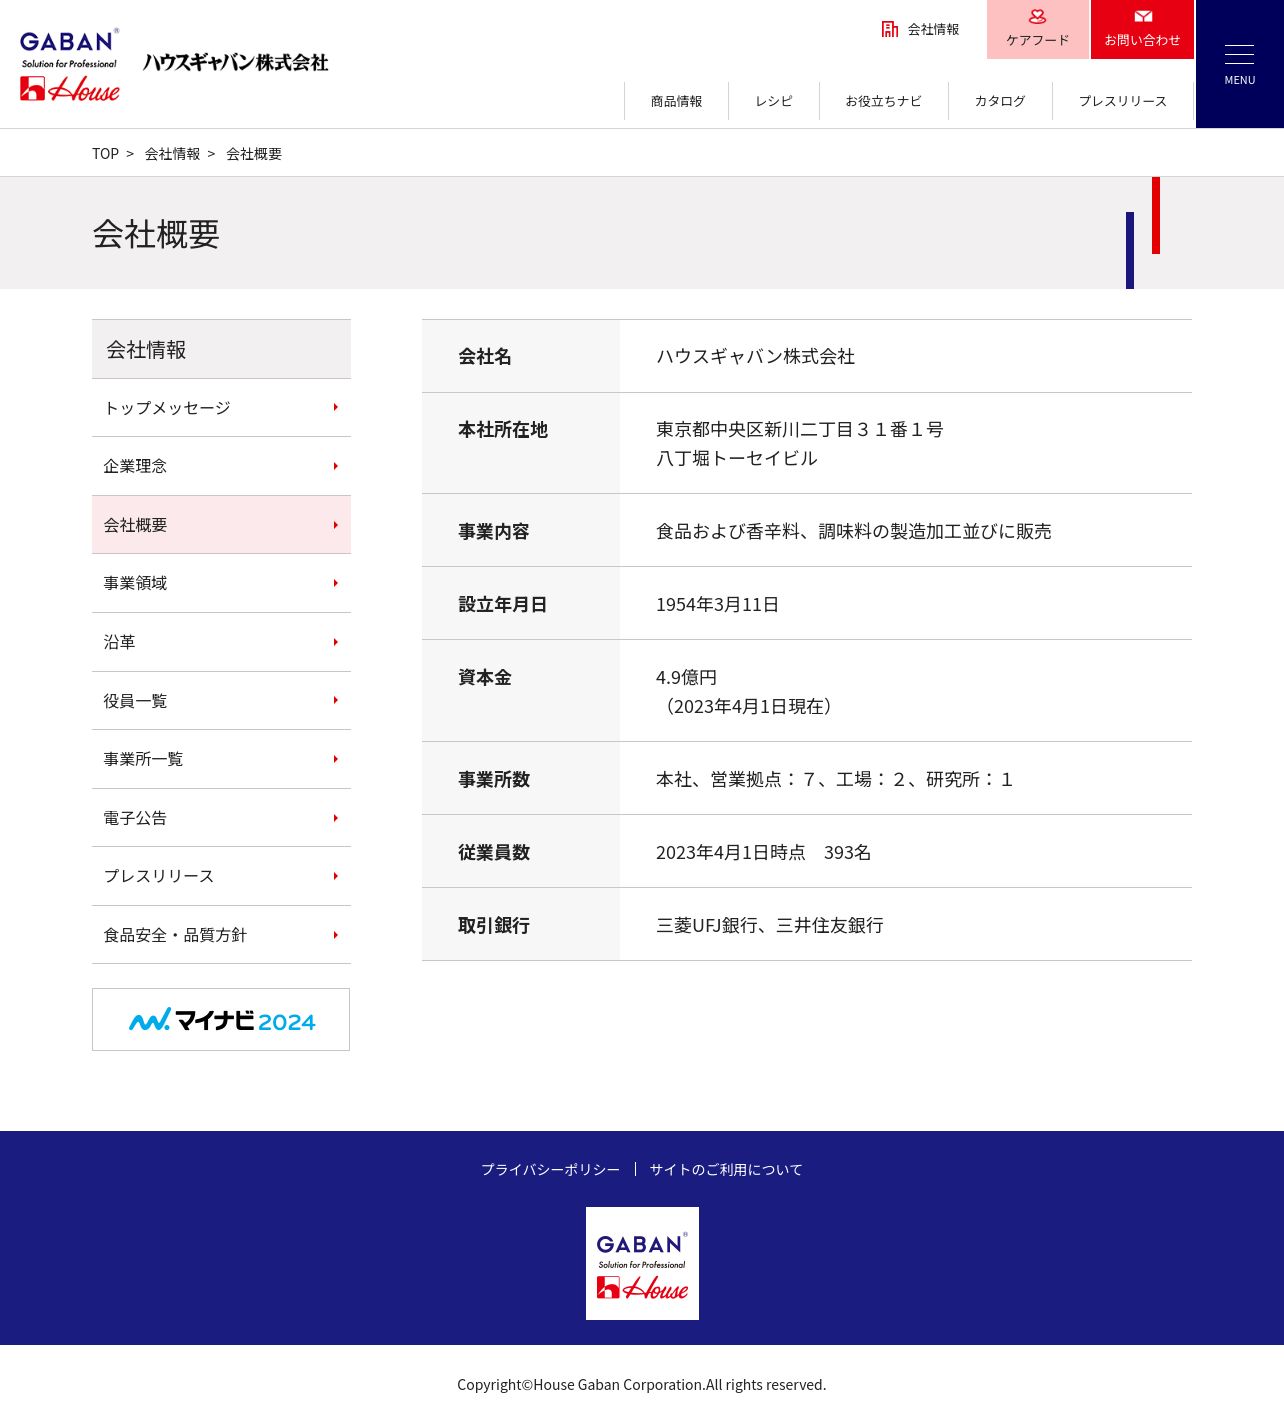Open the ケアフード button
Image resolution: width=1284 pixels, height=1423 pixels.
coord(1037,29)
